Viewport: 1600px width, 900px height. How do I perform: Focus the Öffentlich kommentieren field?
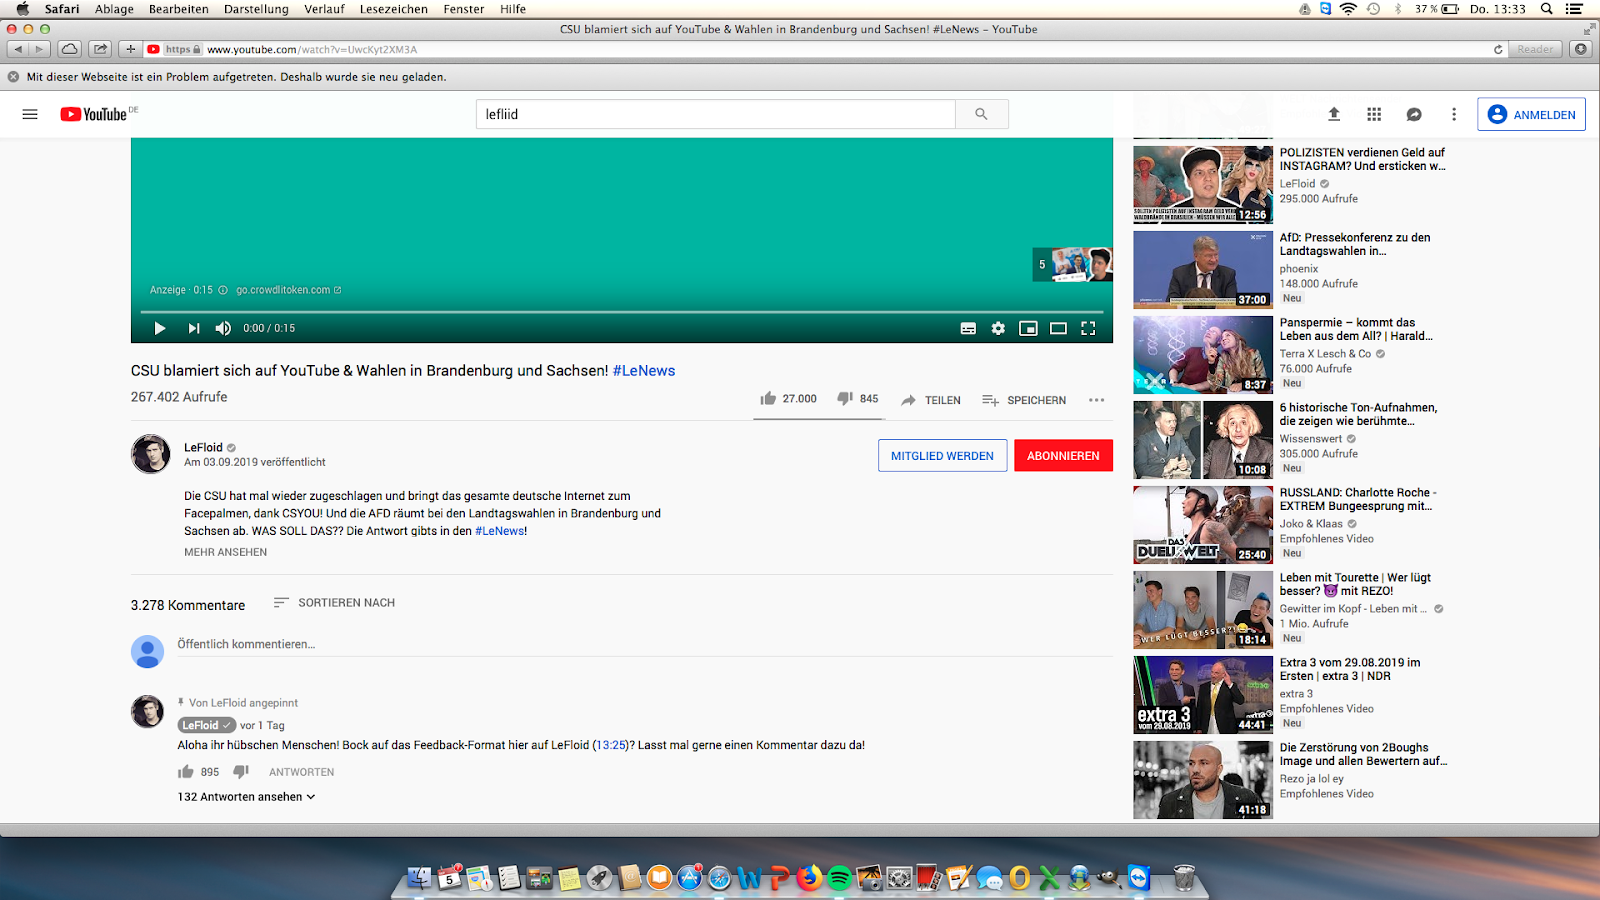click(645, 644)
